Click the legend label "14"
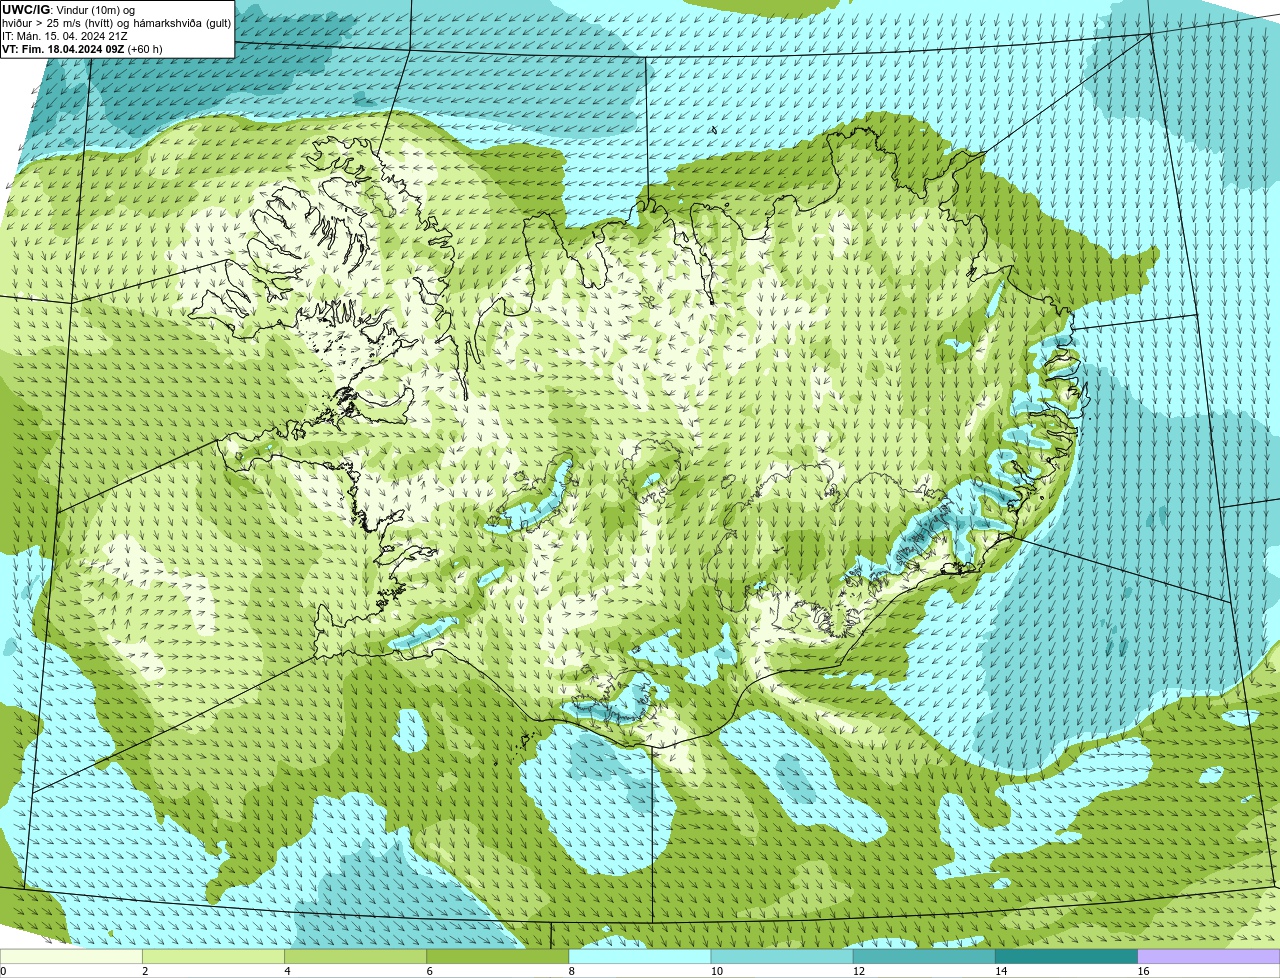This screenshot has width=1280, height=978. coord(1001,971)
